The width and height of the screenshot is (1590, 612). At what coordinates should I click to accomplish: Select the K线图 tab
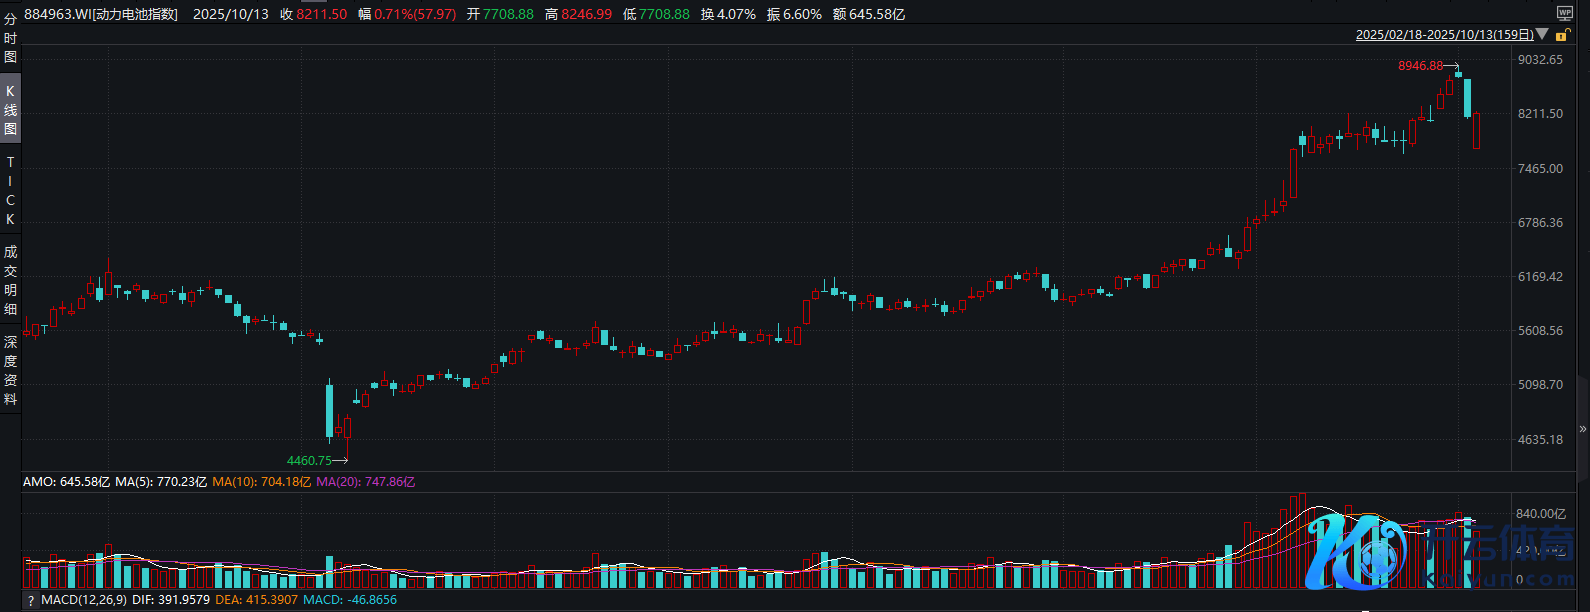[10, 109]
